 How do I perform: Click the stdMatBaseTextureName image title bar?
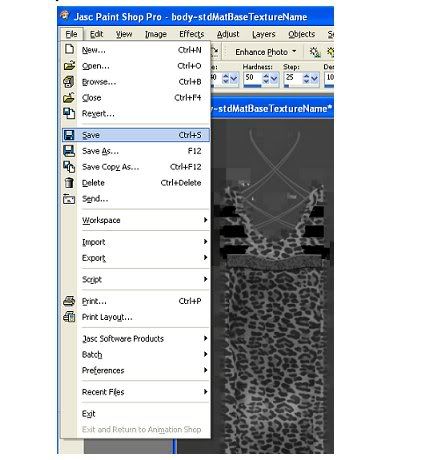pos(272,108)
